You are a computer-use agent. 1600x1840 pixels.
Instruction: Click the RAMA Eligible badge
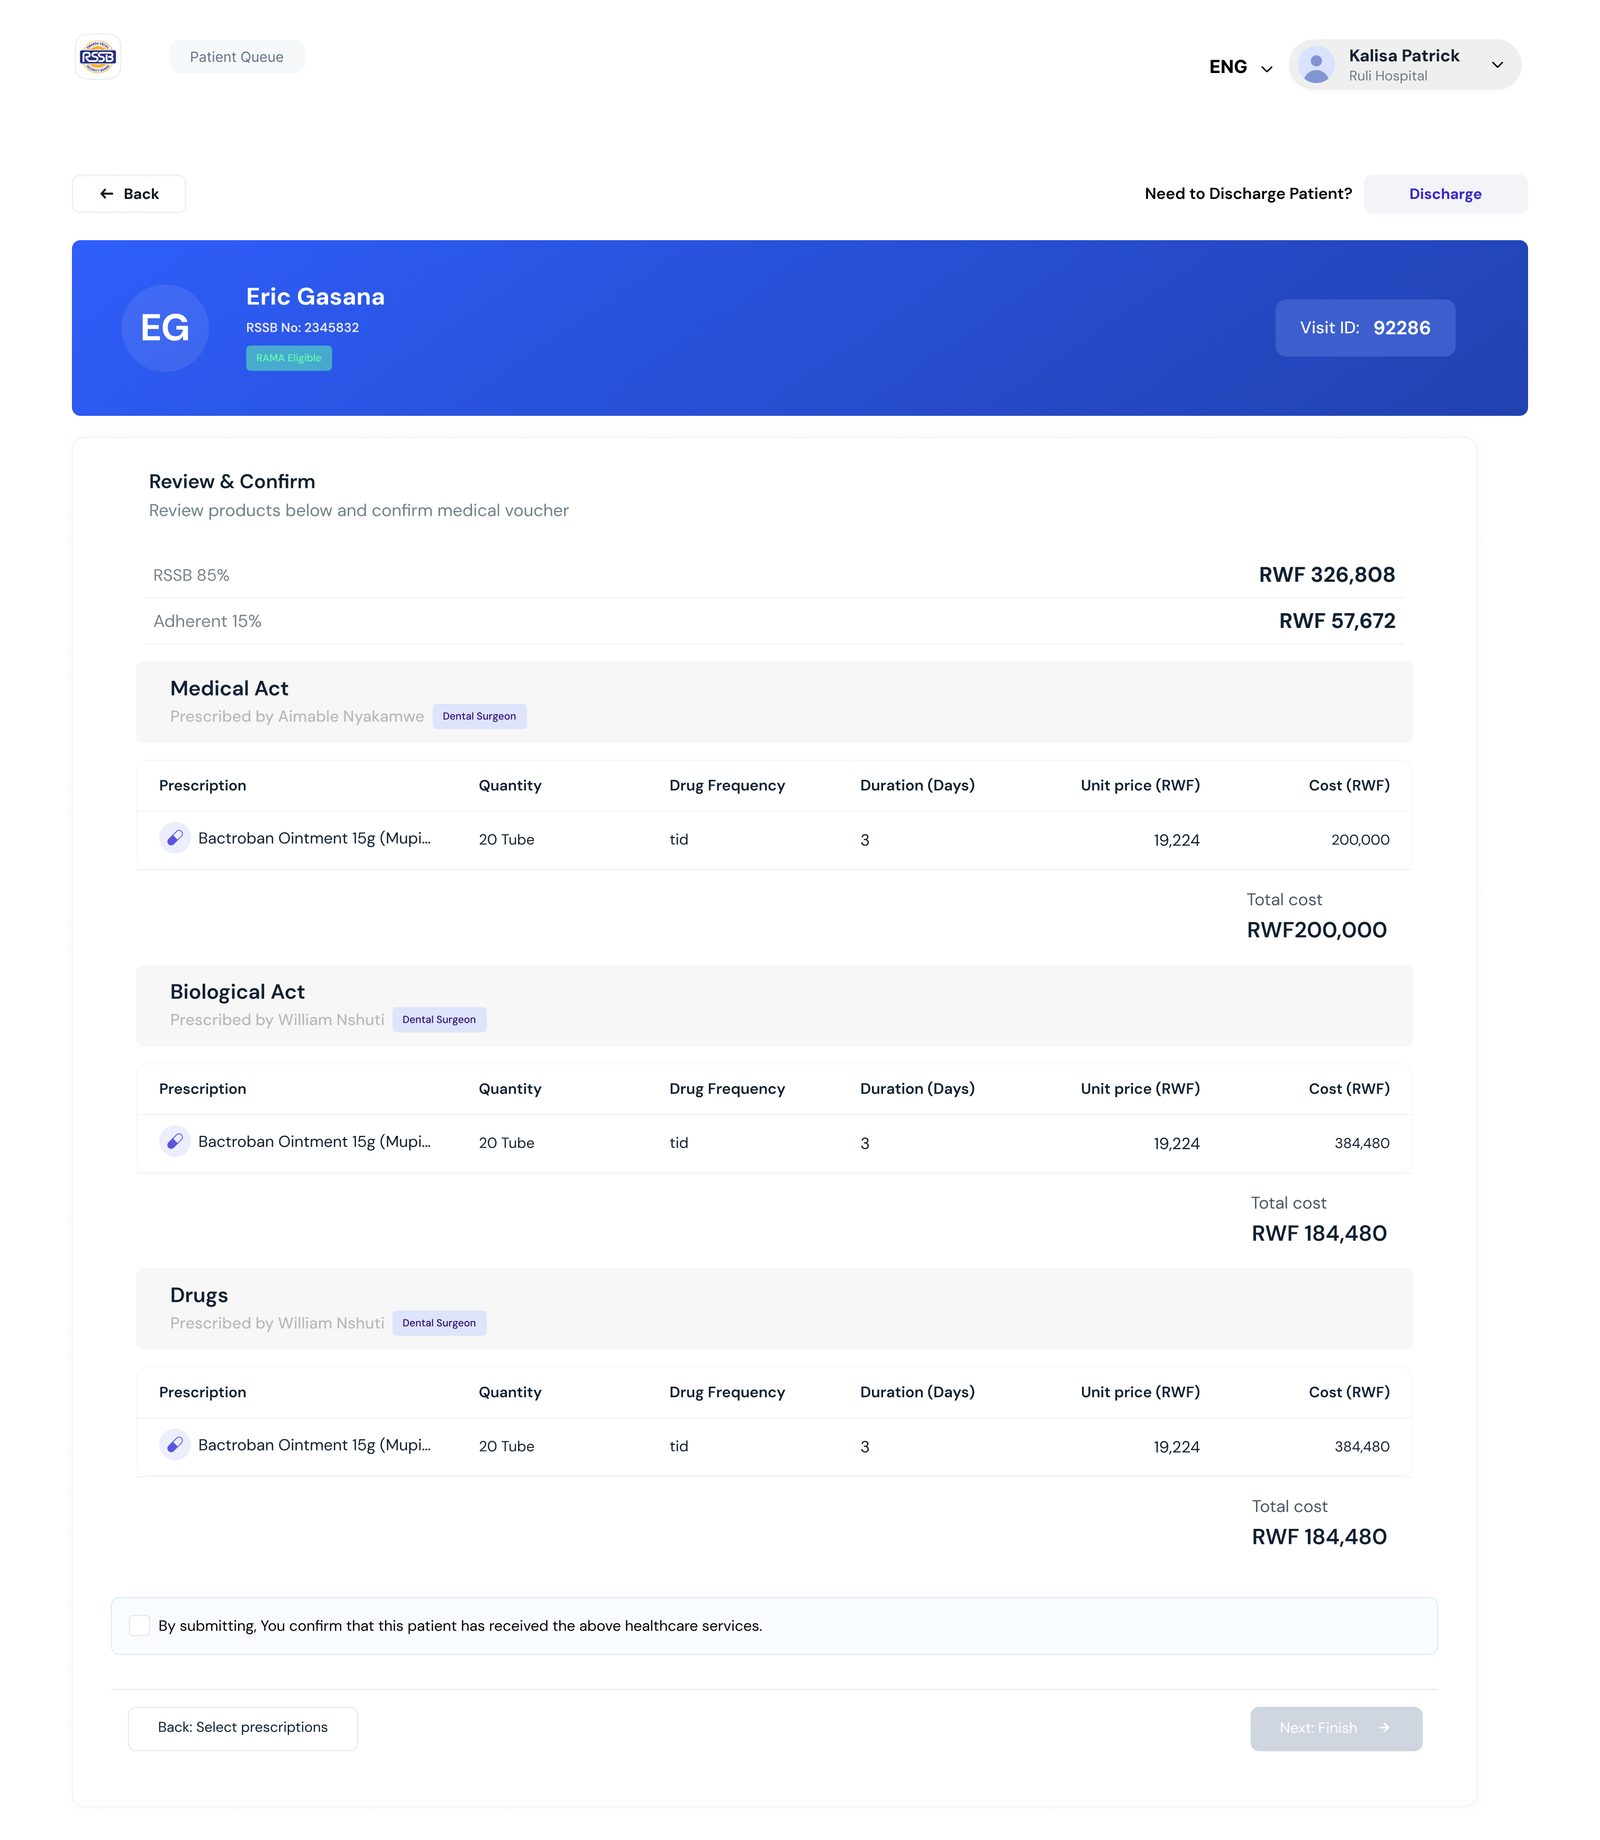click(289, 358)
